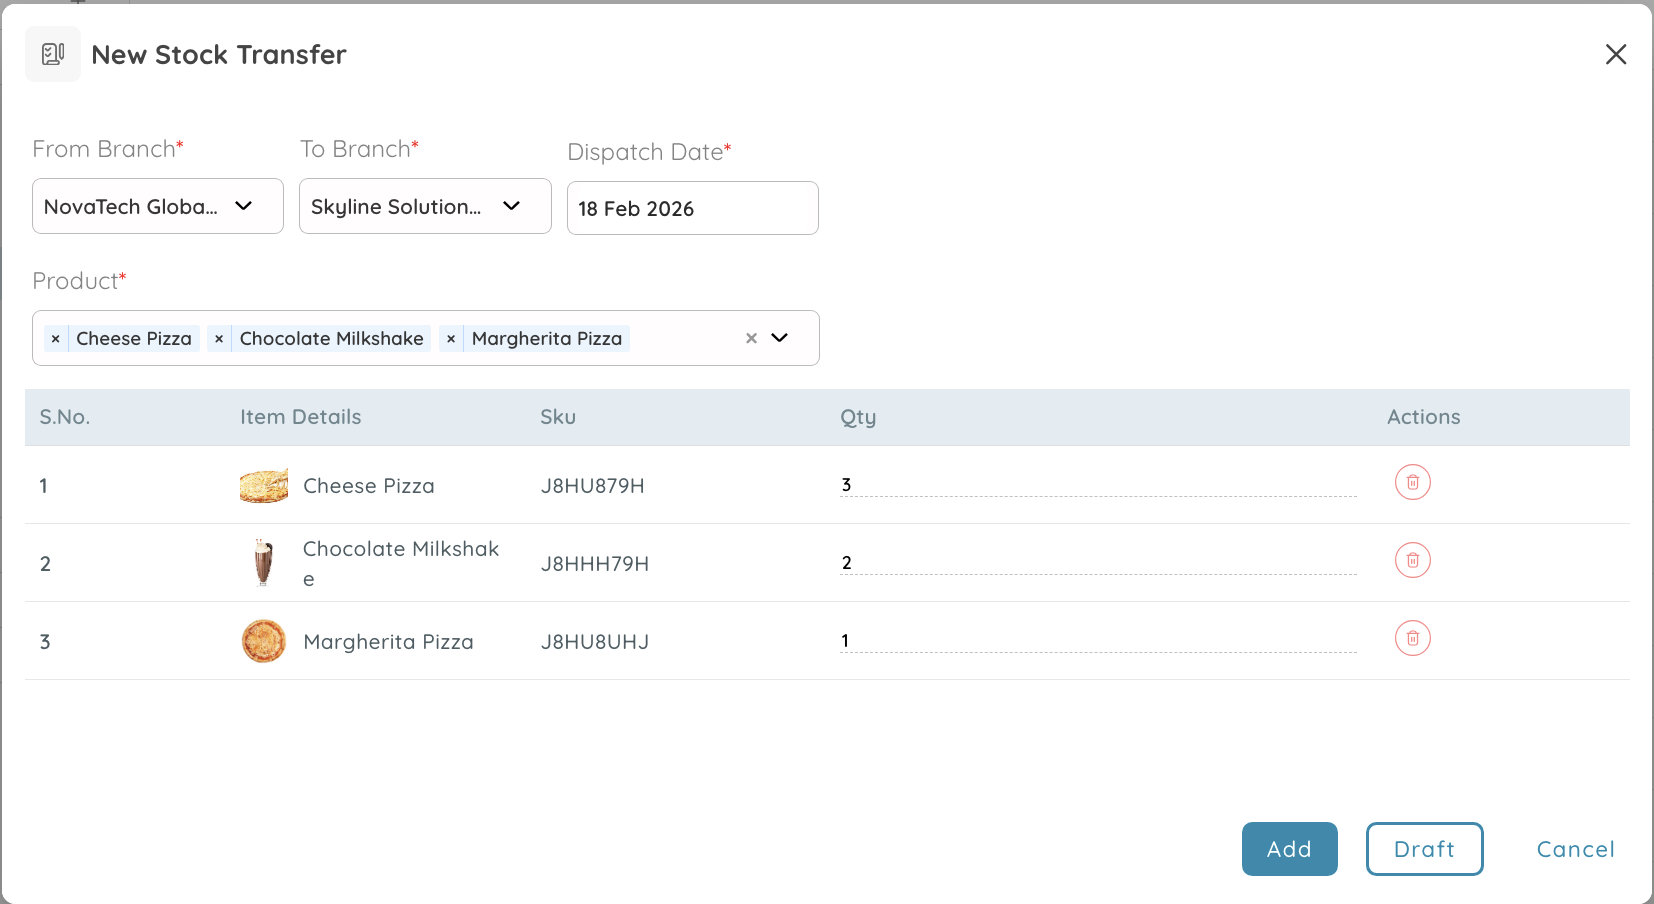Screen dimensions: 1654x904
Task: Click the stock transfer icon in the dialog header
Action: [53, 54]
